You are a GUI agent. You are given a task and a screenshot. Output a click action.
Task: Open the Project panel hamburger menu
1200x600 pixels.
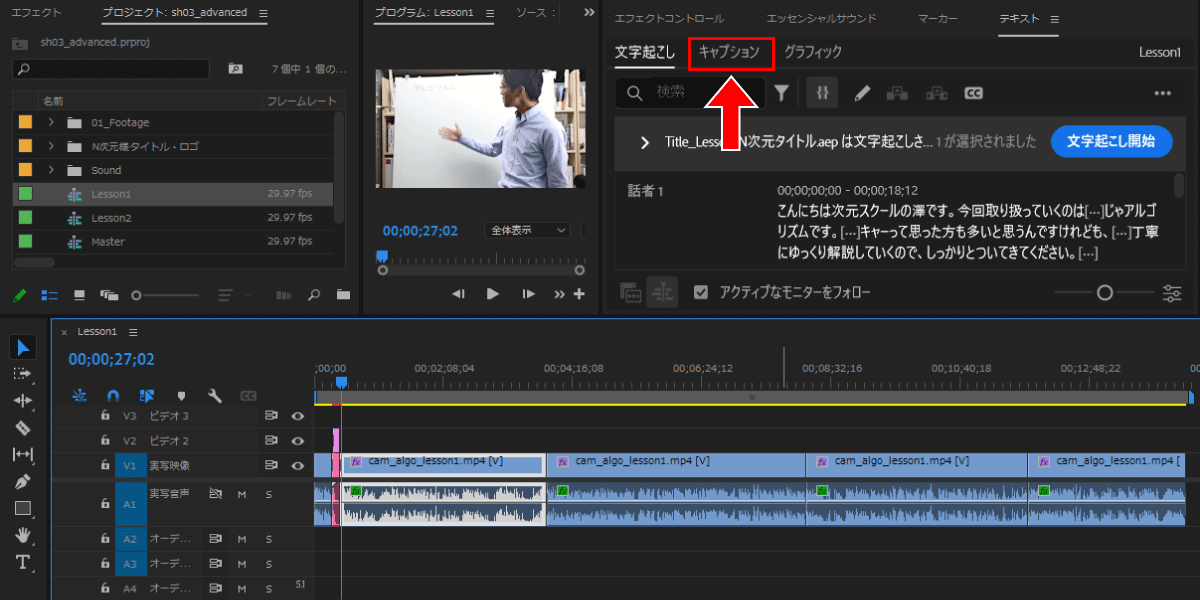point(263,15)
